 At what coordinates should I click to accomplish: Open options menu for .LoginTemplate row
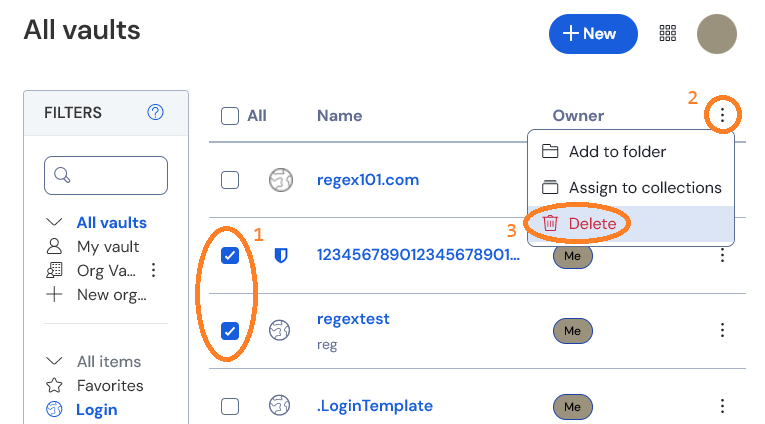pyautogui.click(x=722, y=406)
